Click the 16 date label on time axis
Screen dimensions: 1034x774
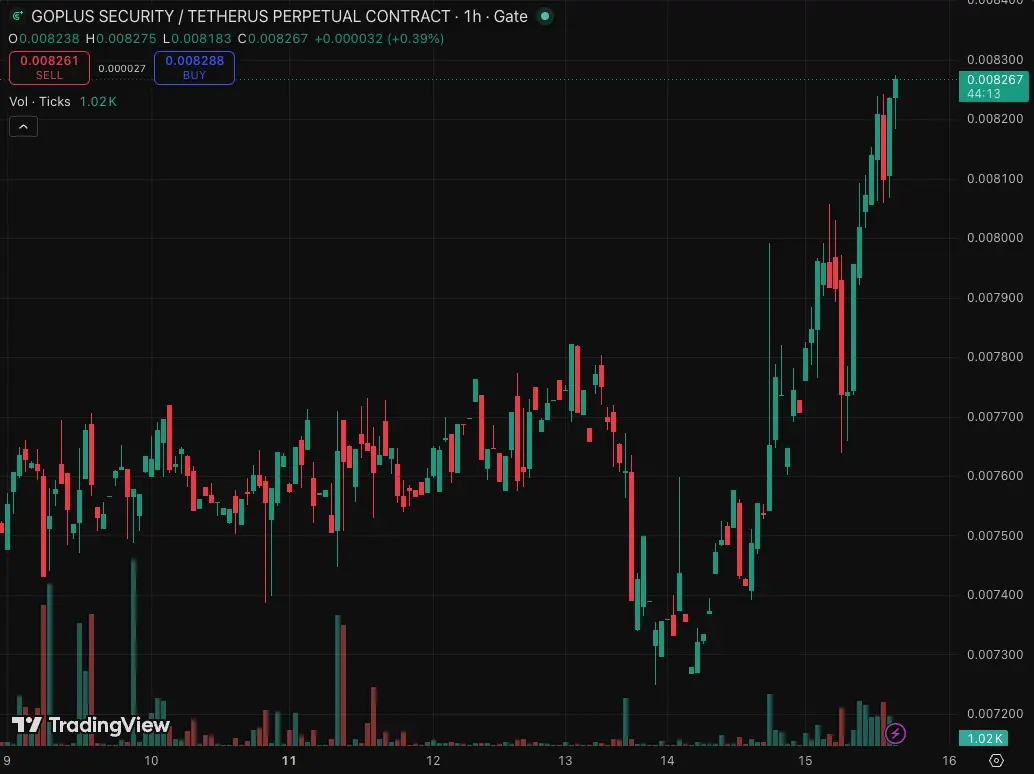949,760
